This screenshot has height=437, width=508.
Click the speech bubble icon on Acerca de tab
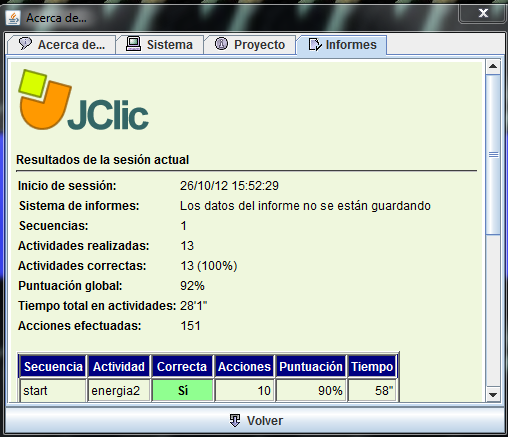[x=25, y=44]
